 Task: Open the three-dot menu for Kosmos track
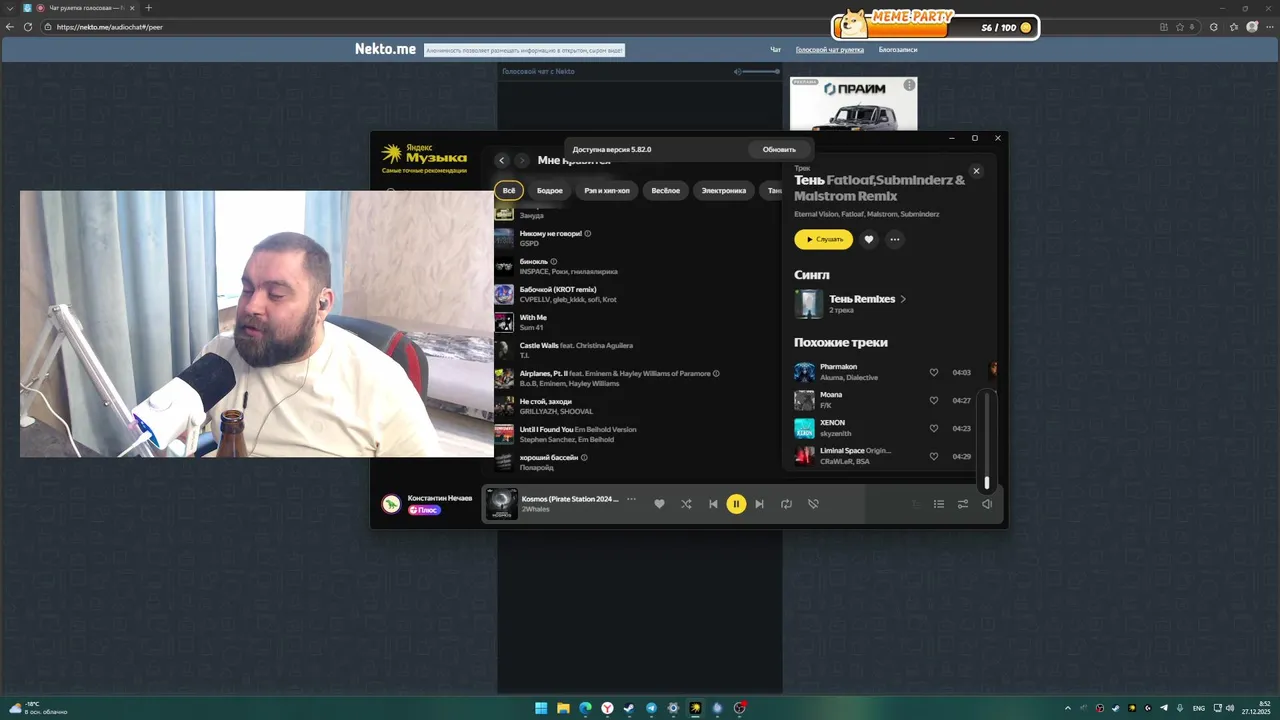pos(631,498)
